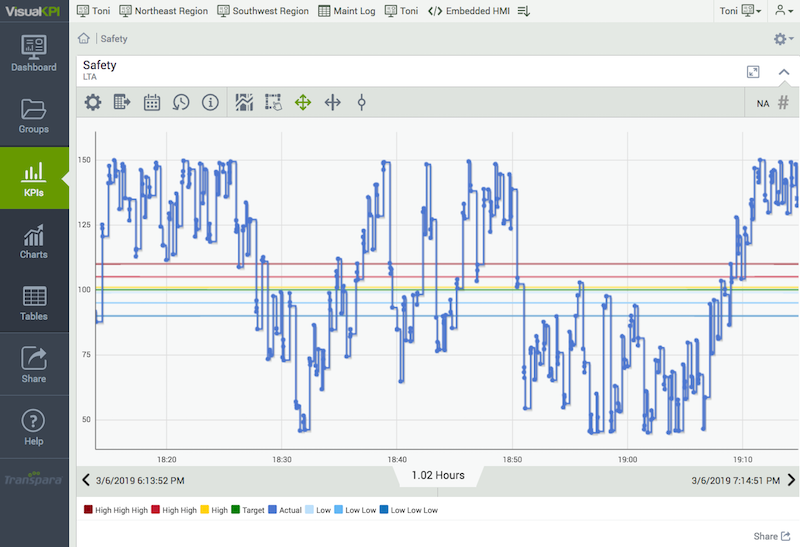Click the High High High legend swatch
This screenshot has width=800, height=547.
(88, 510)
